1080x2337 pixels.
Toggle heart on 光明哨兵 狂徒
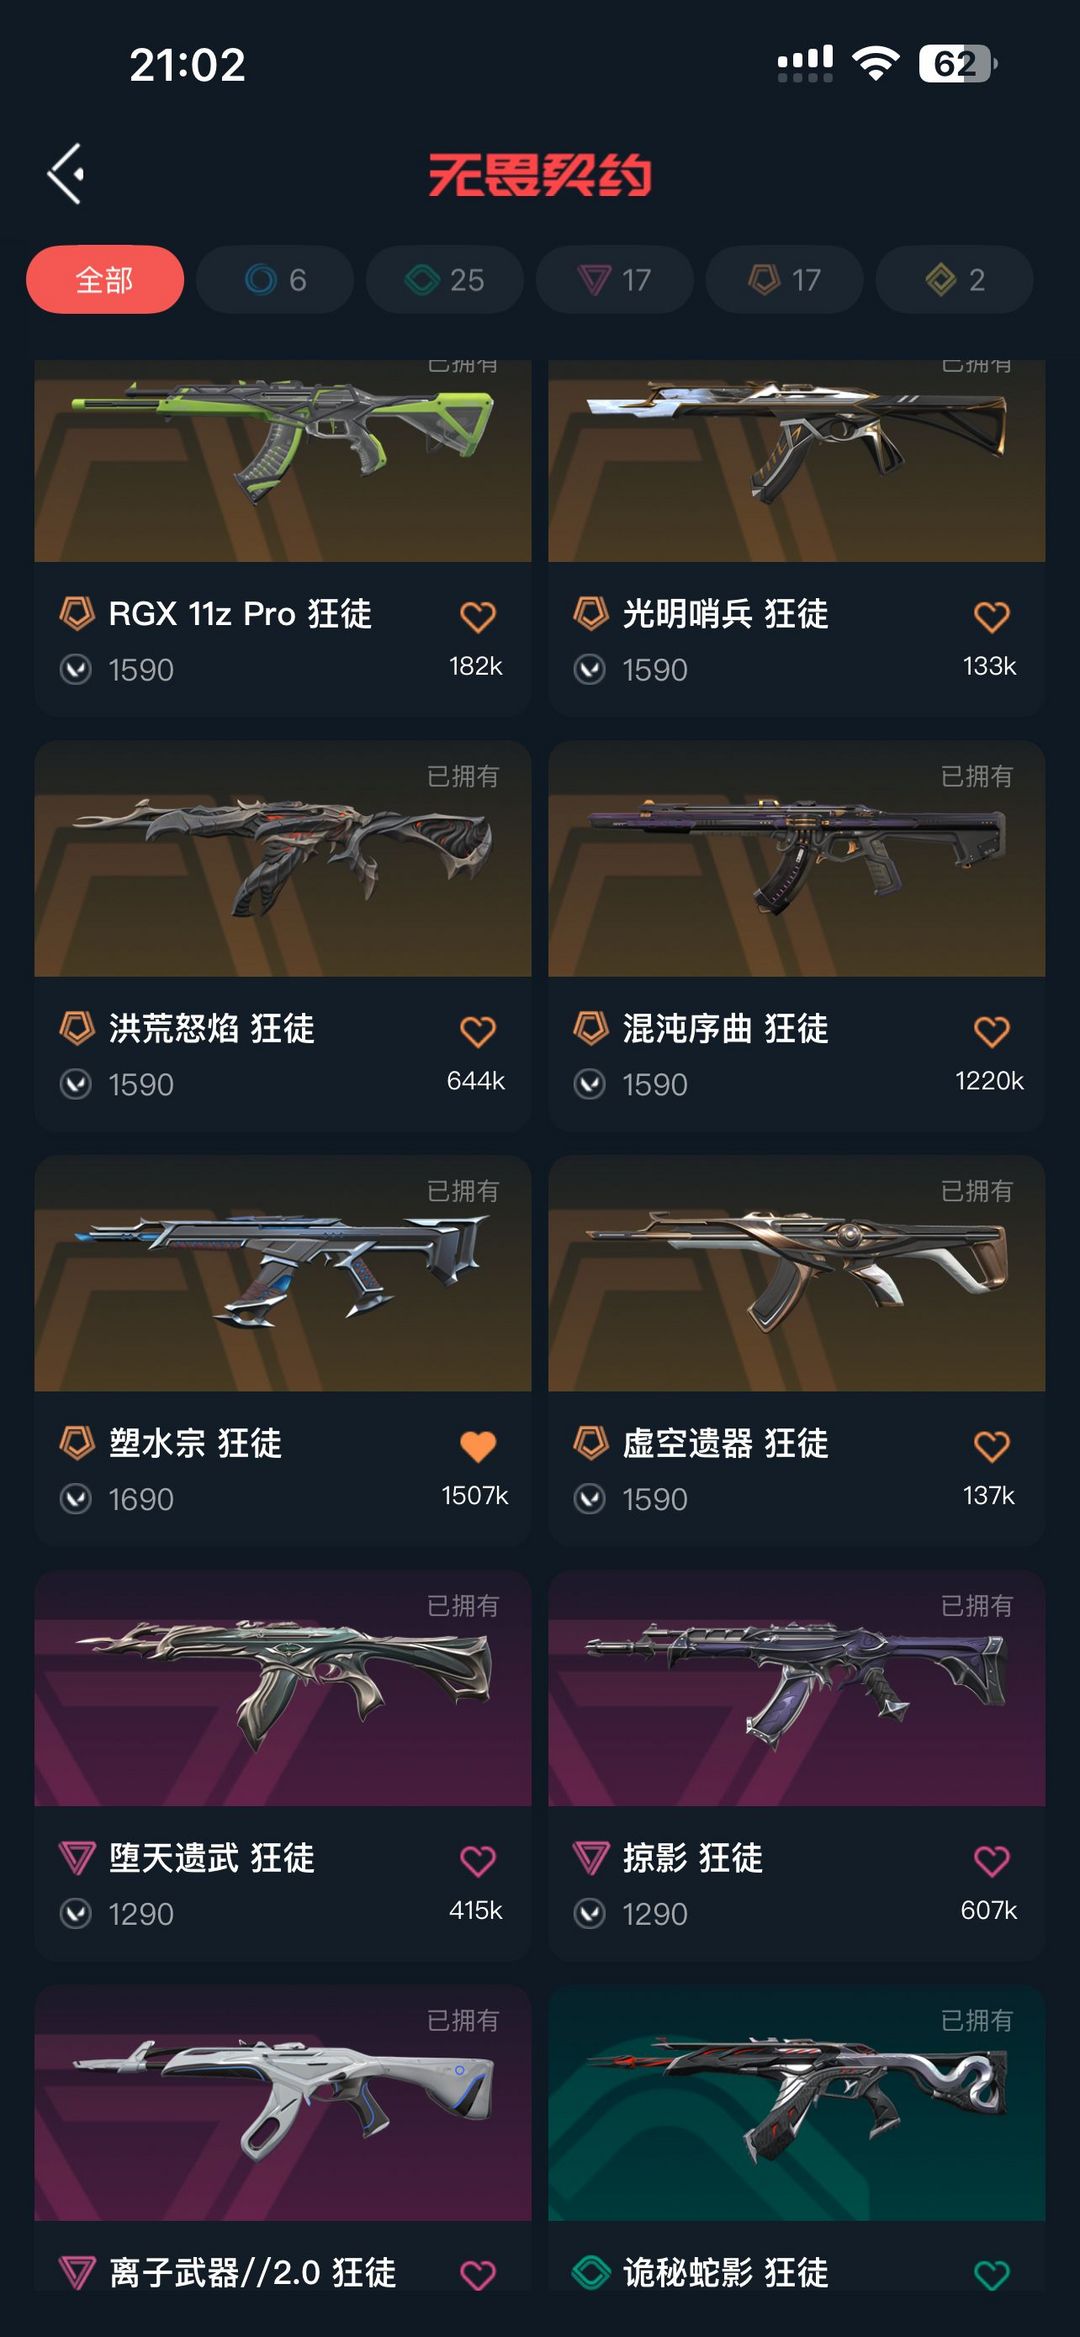click(992, 616)
